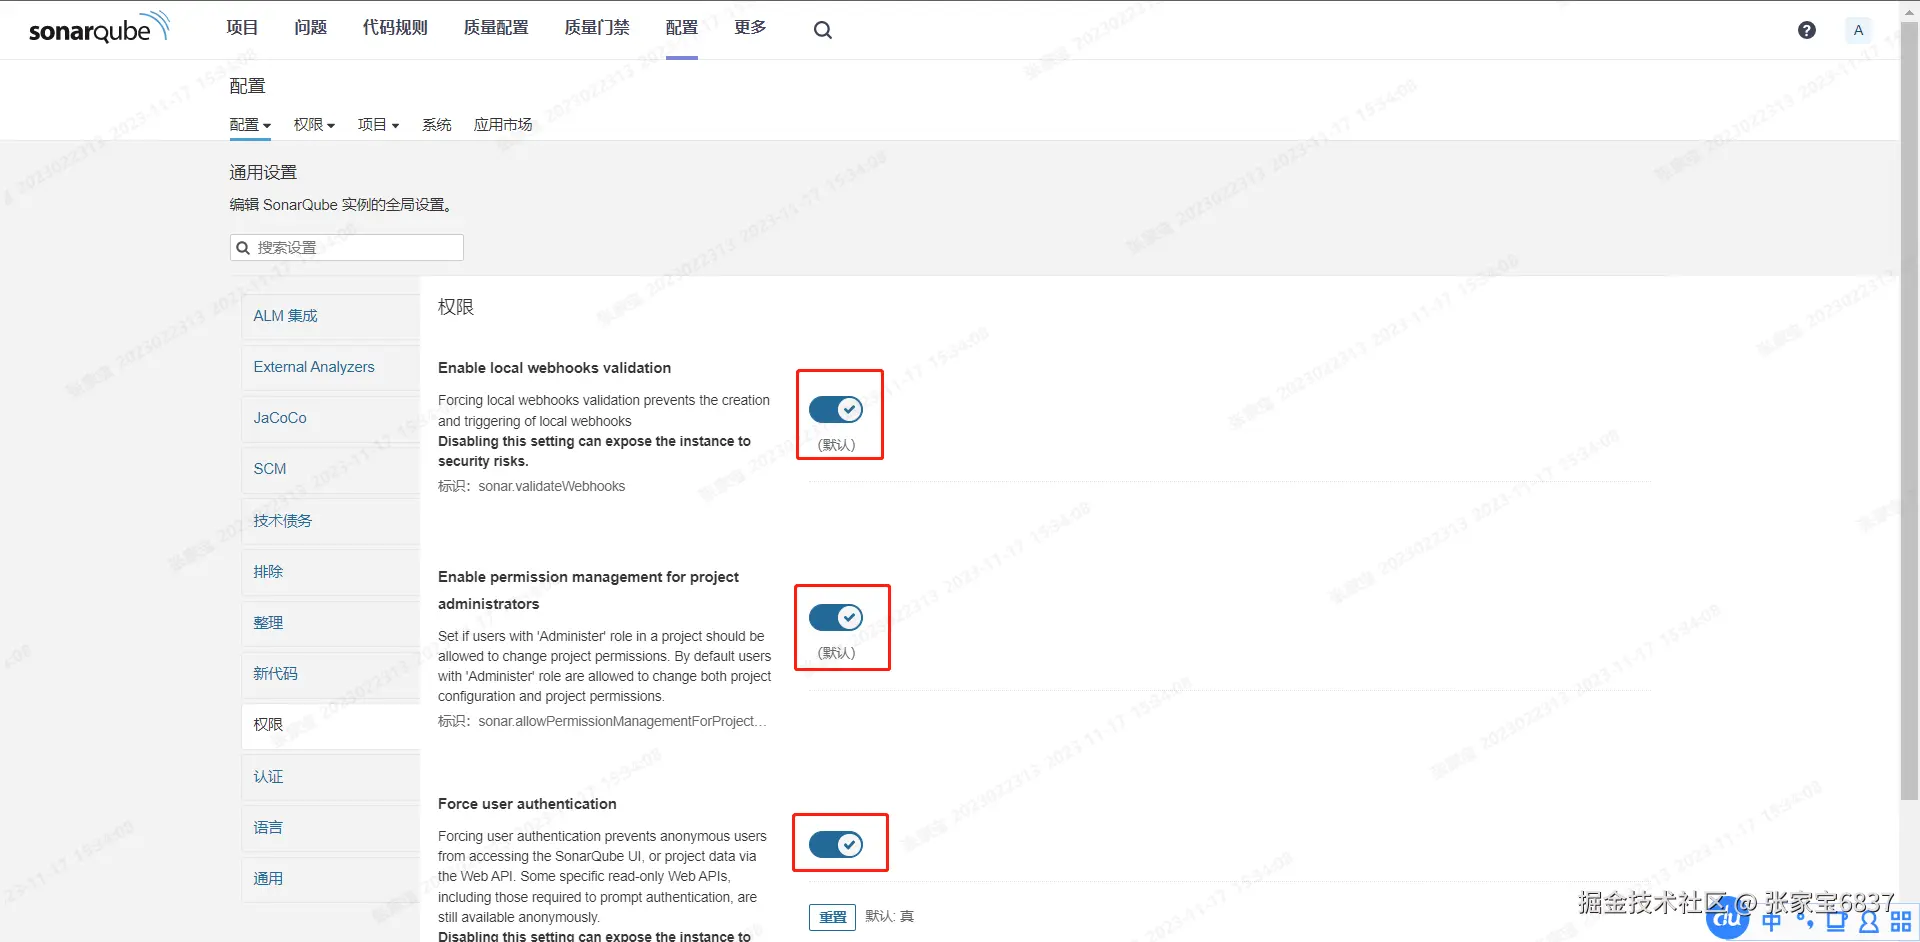Select 排除 settings category
This screenshot has width=1920, height=942.
click(330, 572)
